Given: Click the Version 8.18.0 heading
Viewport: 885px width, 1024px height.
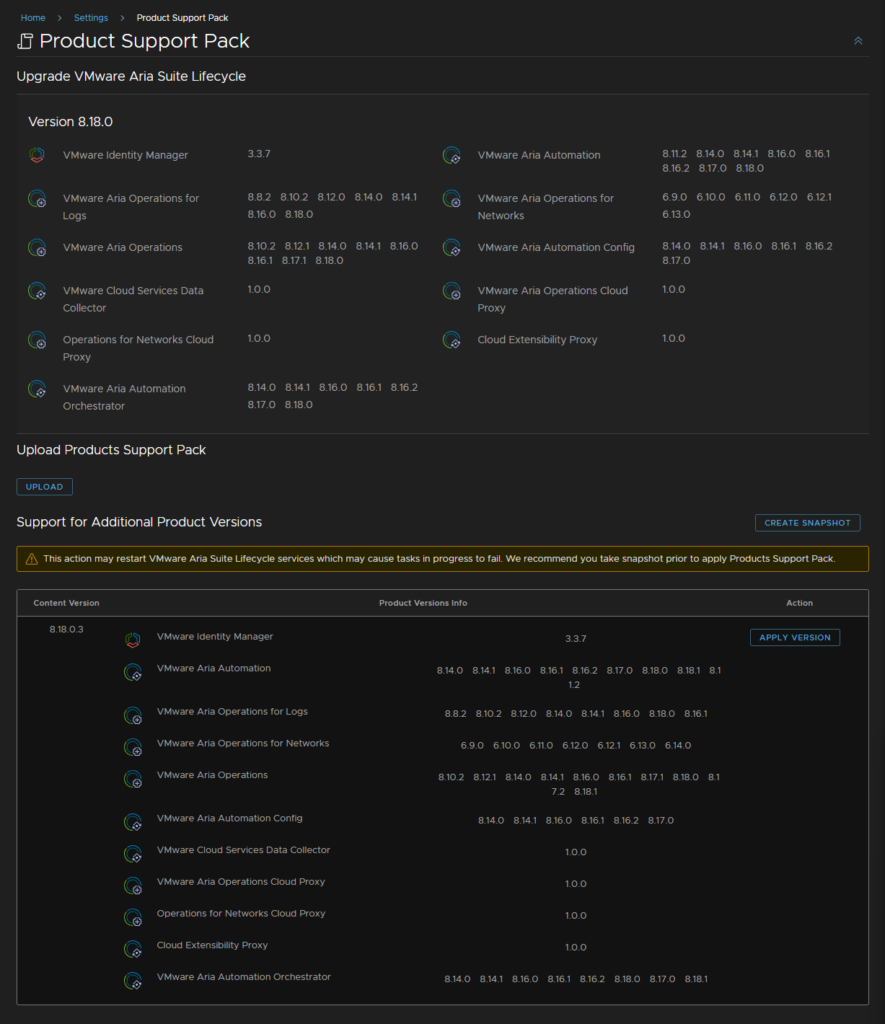Looking at the screenshot, I should 71,122.
